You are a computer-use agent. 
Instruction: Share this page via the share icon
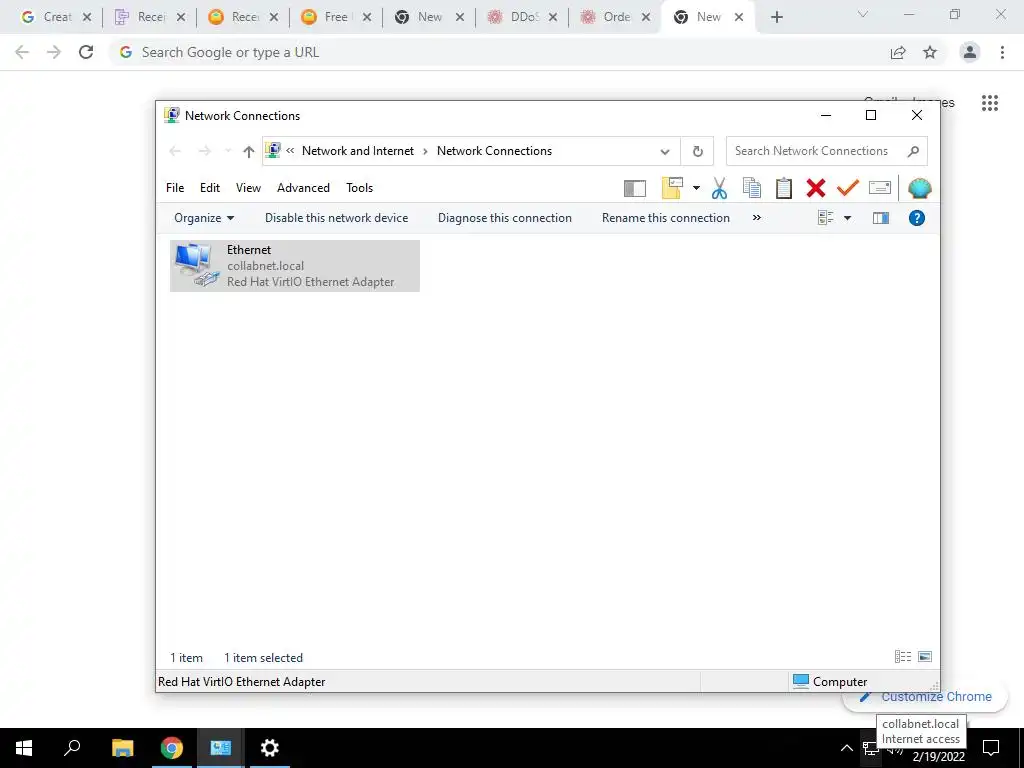click(x=898, y=52)
